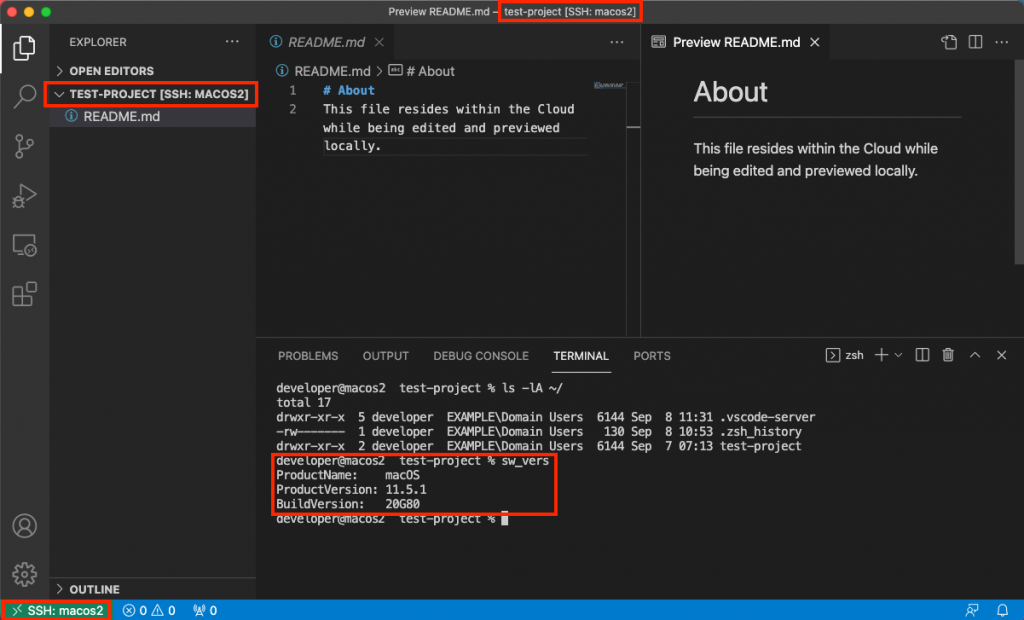This screenshot has height=620, width=1024.
Task: Split the terminal pane
Action: coord(921,355)
